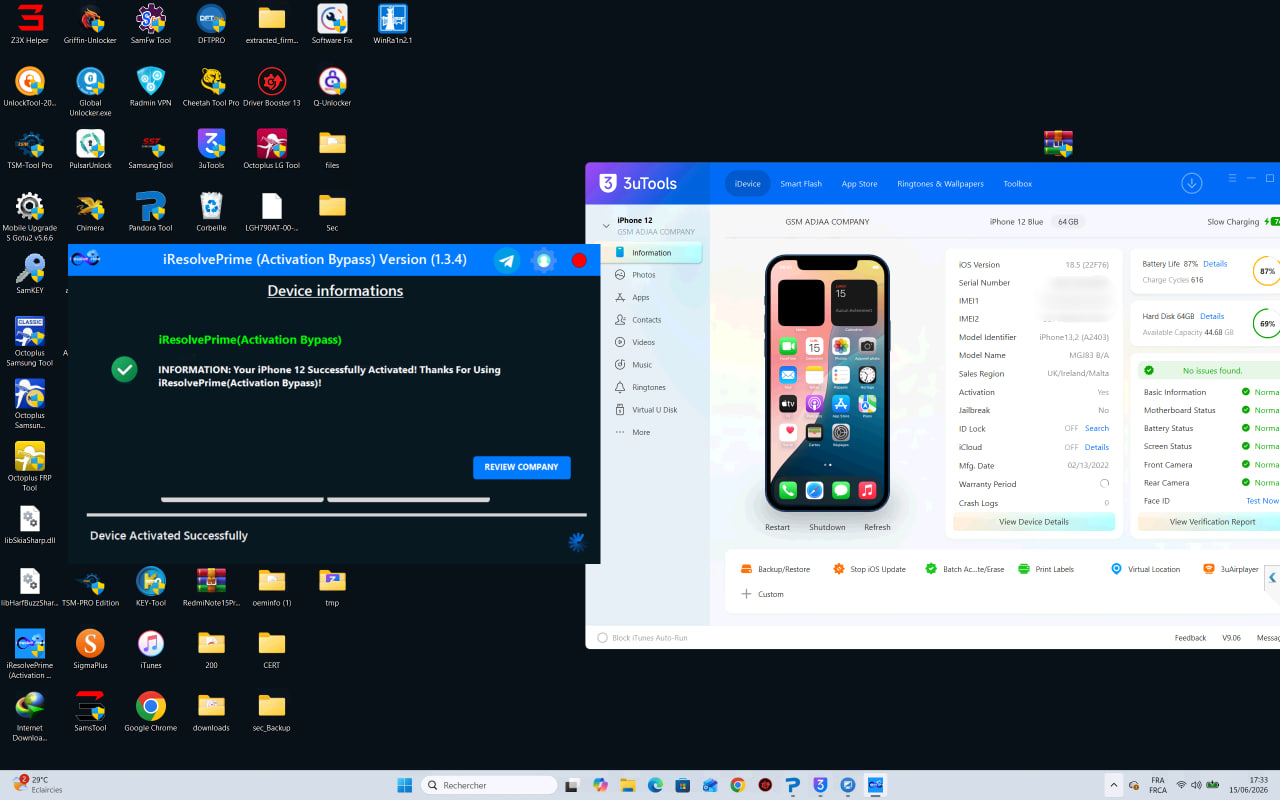Click the Stop iOS Update tool
Screen dimensions: 1280x800
[x=869, y=569]
